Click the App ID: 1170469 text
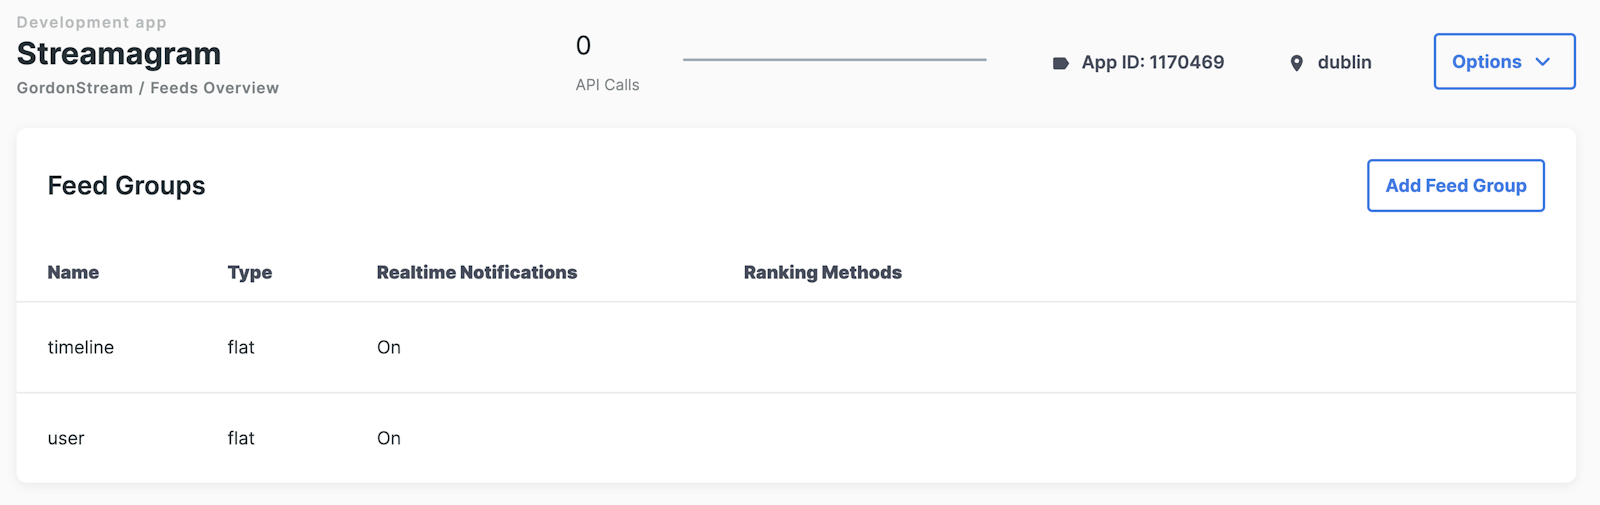 1152,62
